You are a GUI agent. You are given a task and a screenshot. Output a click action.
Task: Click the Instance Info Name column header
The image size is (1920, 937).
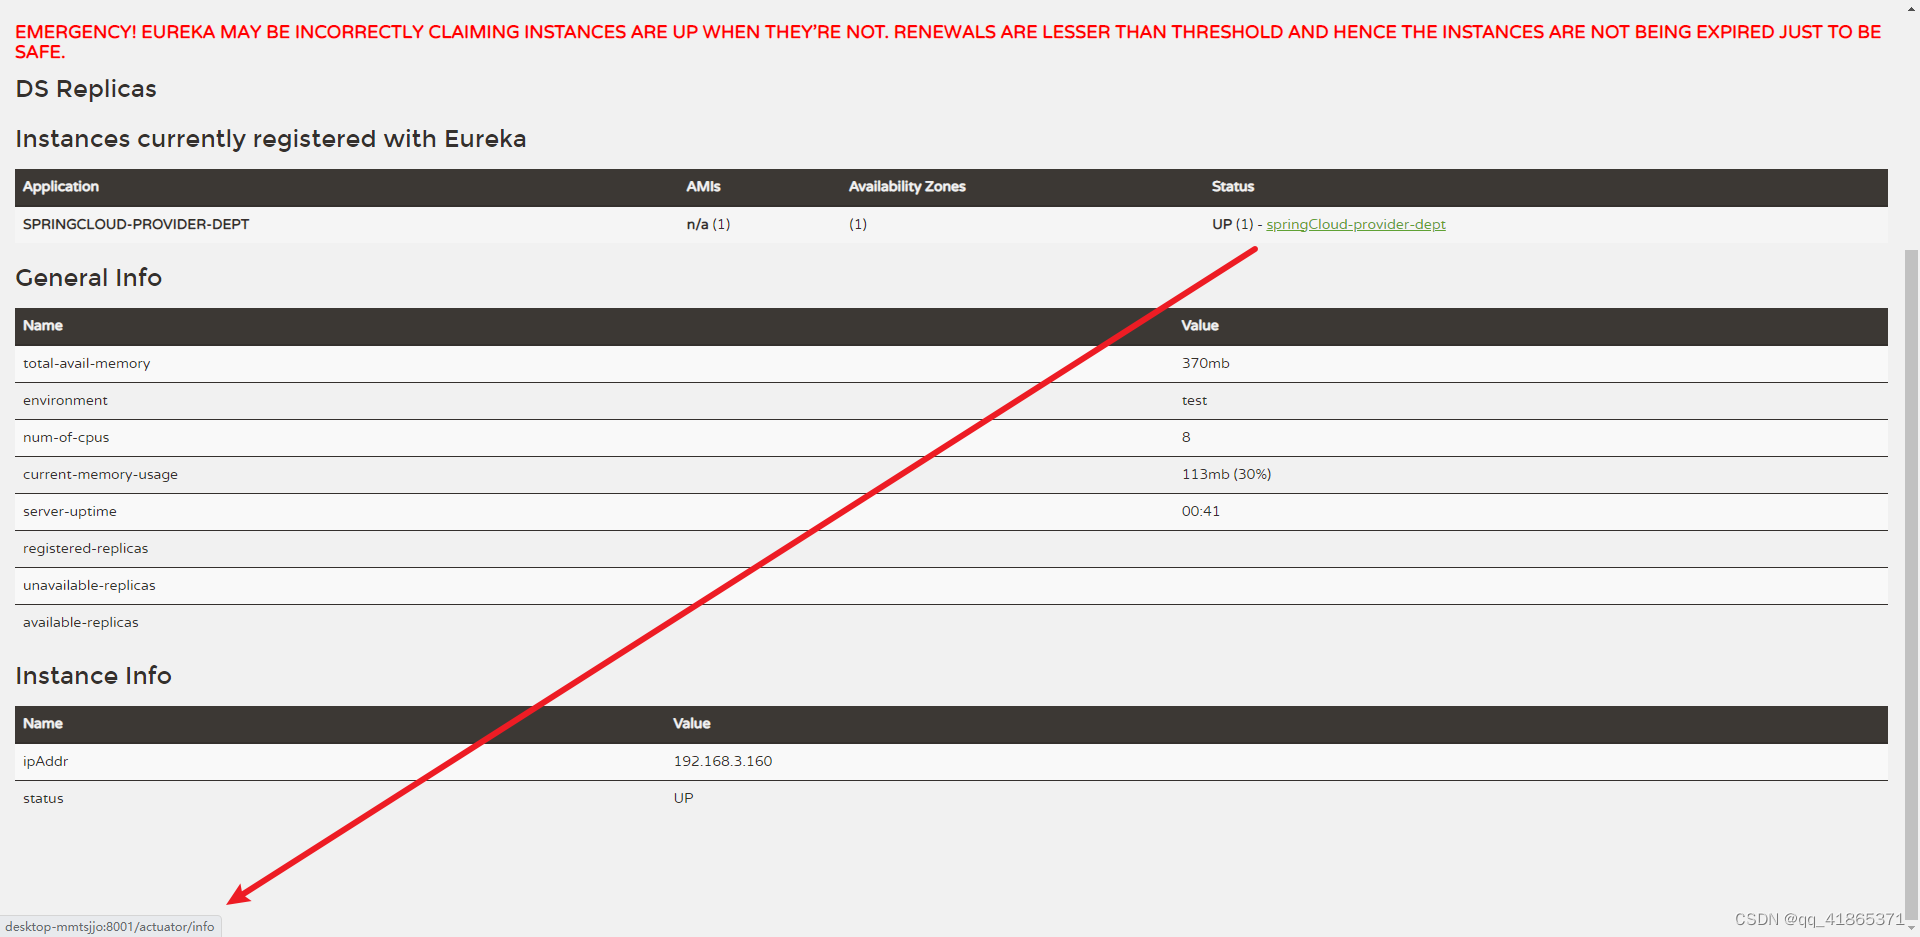(43, 724)
